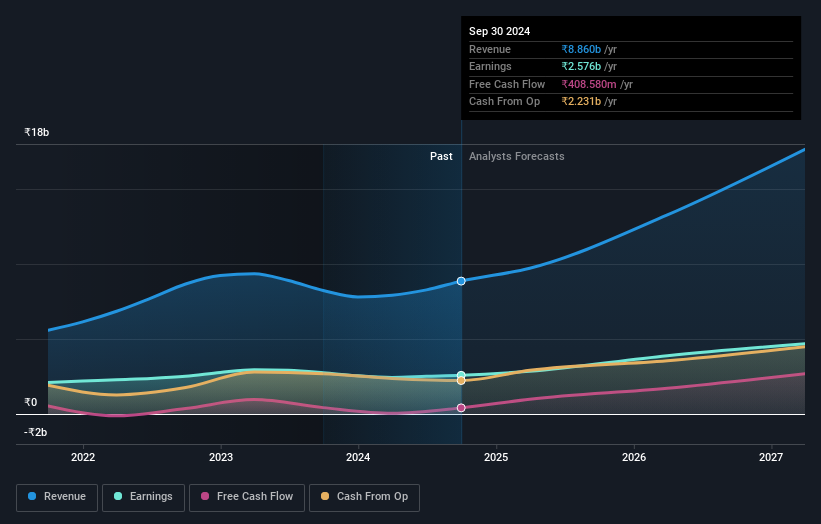Select the 2027 x-axis label
The height and width of the screenshot is (524, 821).
coord(771,457)
